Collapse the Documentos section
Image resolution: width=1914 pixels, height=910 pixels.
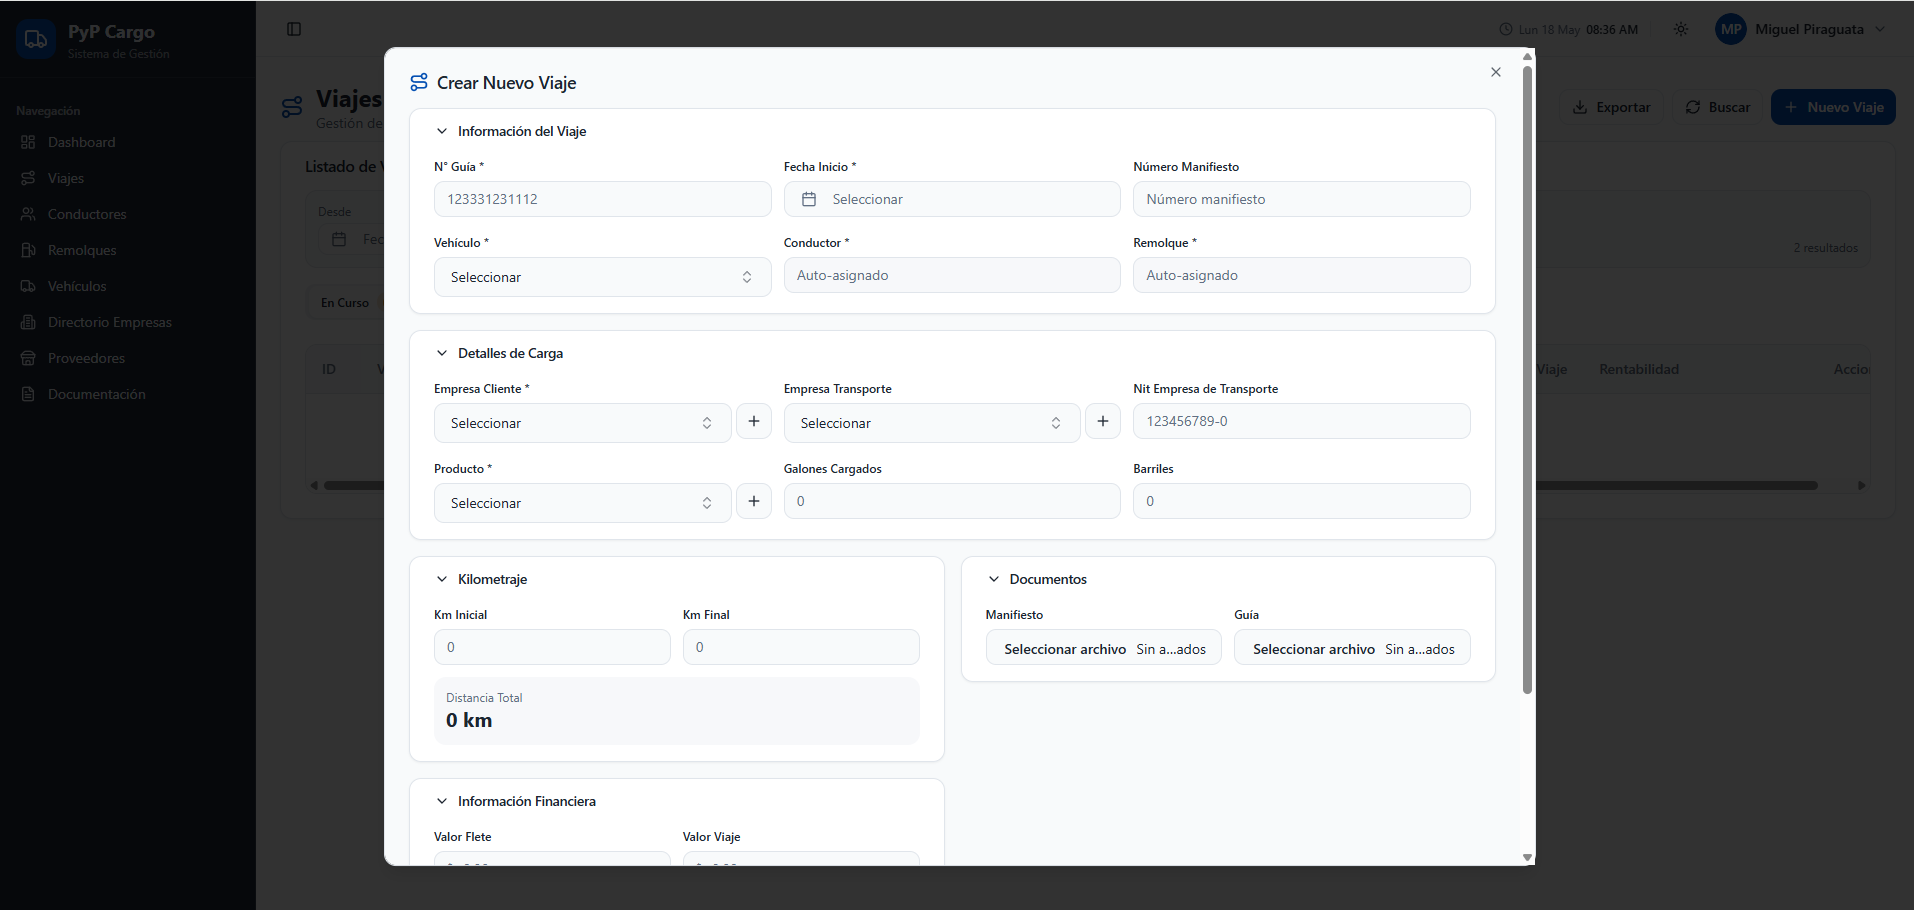tap(993, 579)
